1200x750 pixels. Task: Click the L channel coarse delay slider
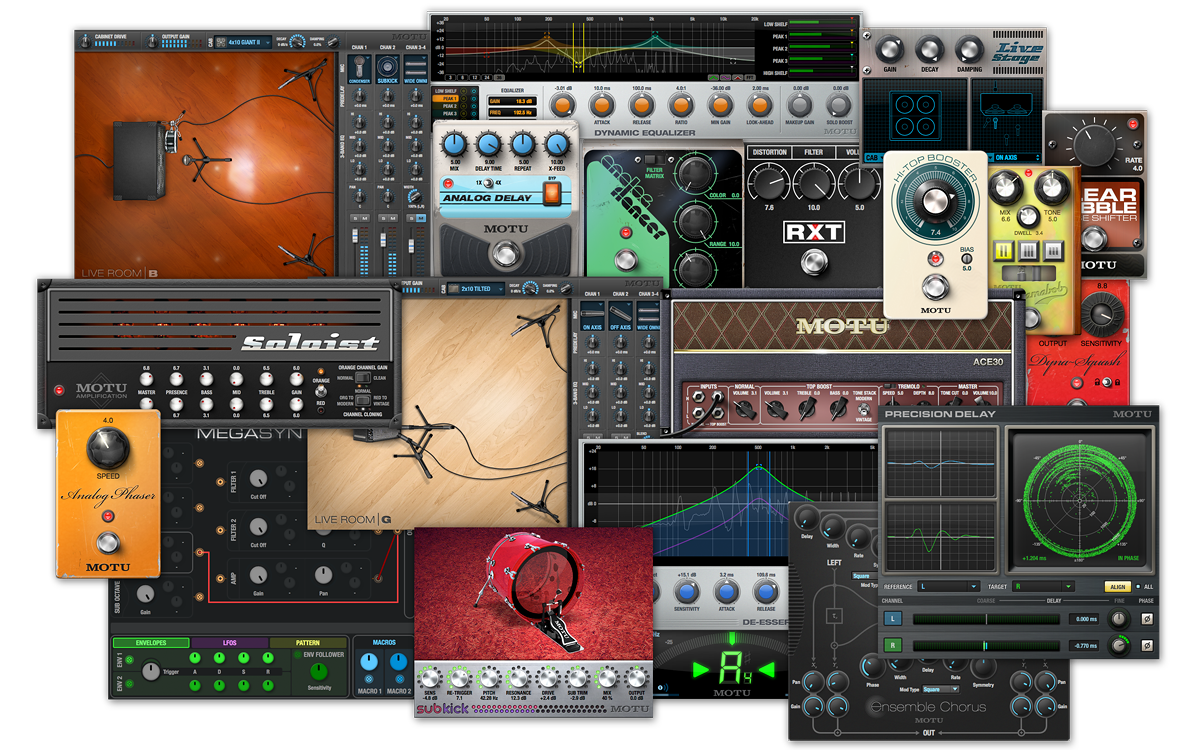point(985,619)
